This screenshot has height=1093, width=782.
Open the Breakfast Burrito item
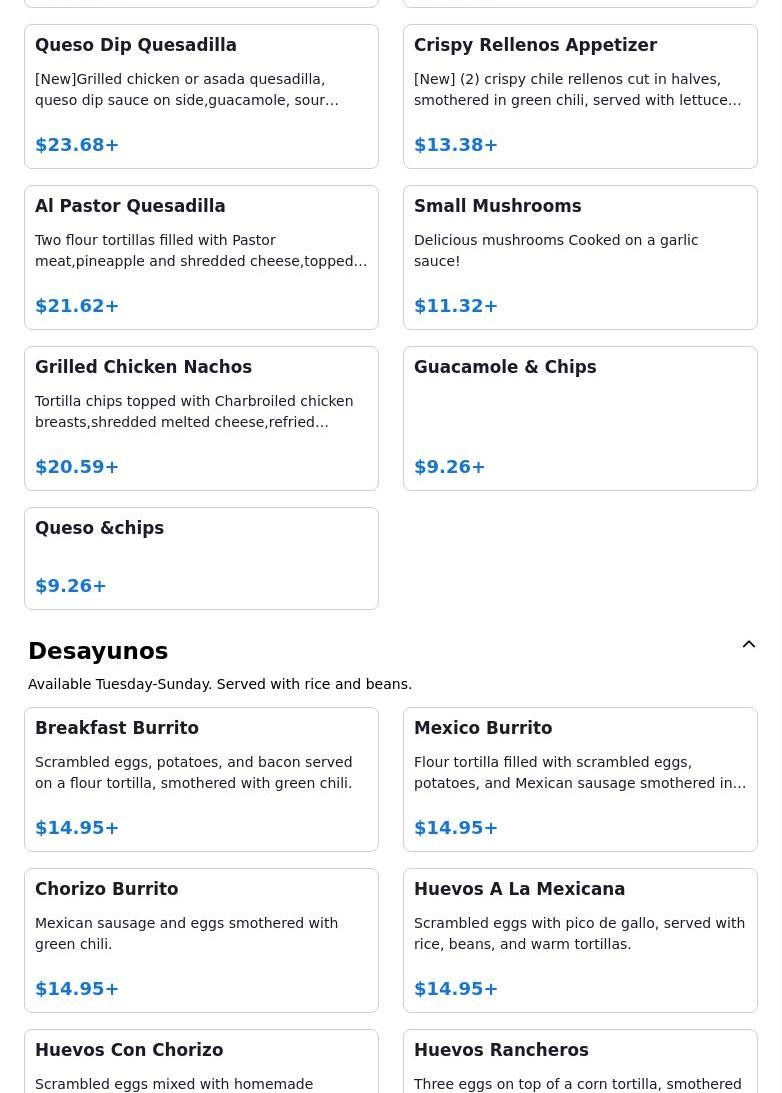[201, 779]
